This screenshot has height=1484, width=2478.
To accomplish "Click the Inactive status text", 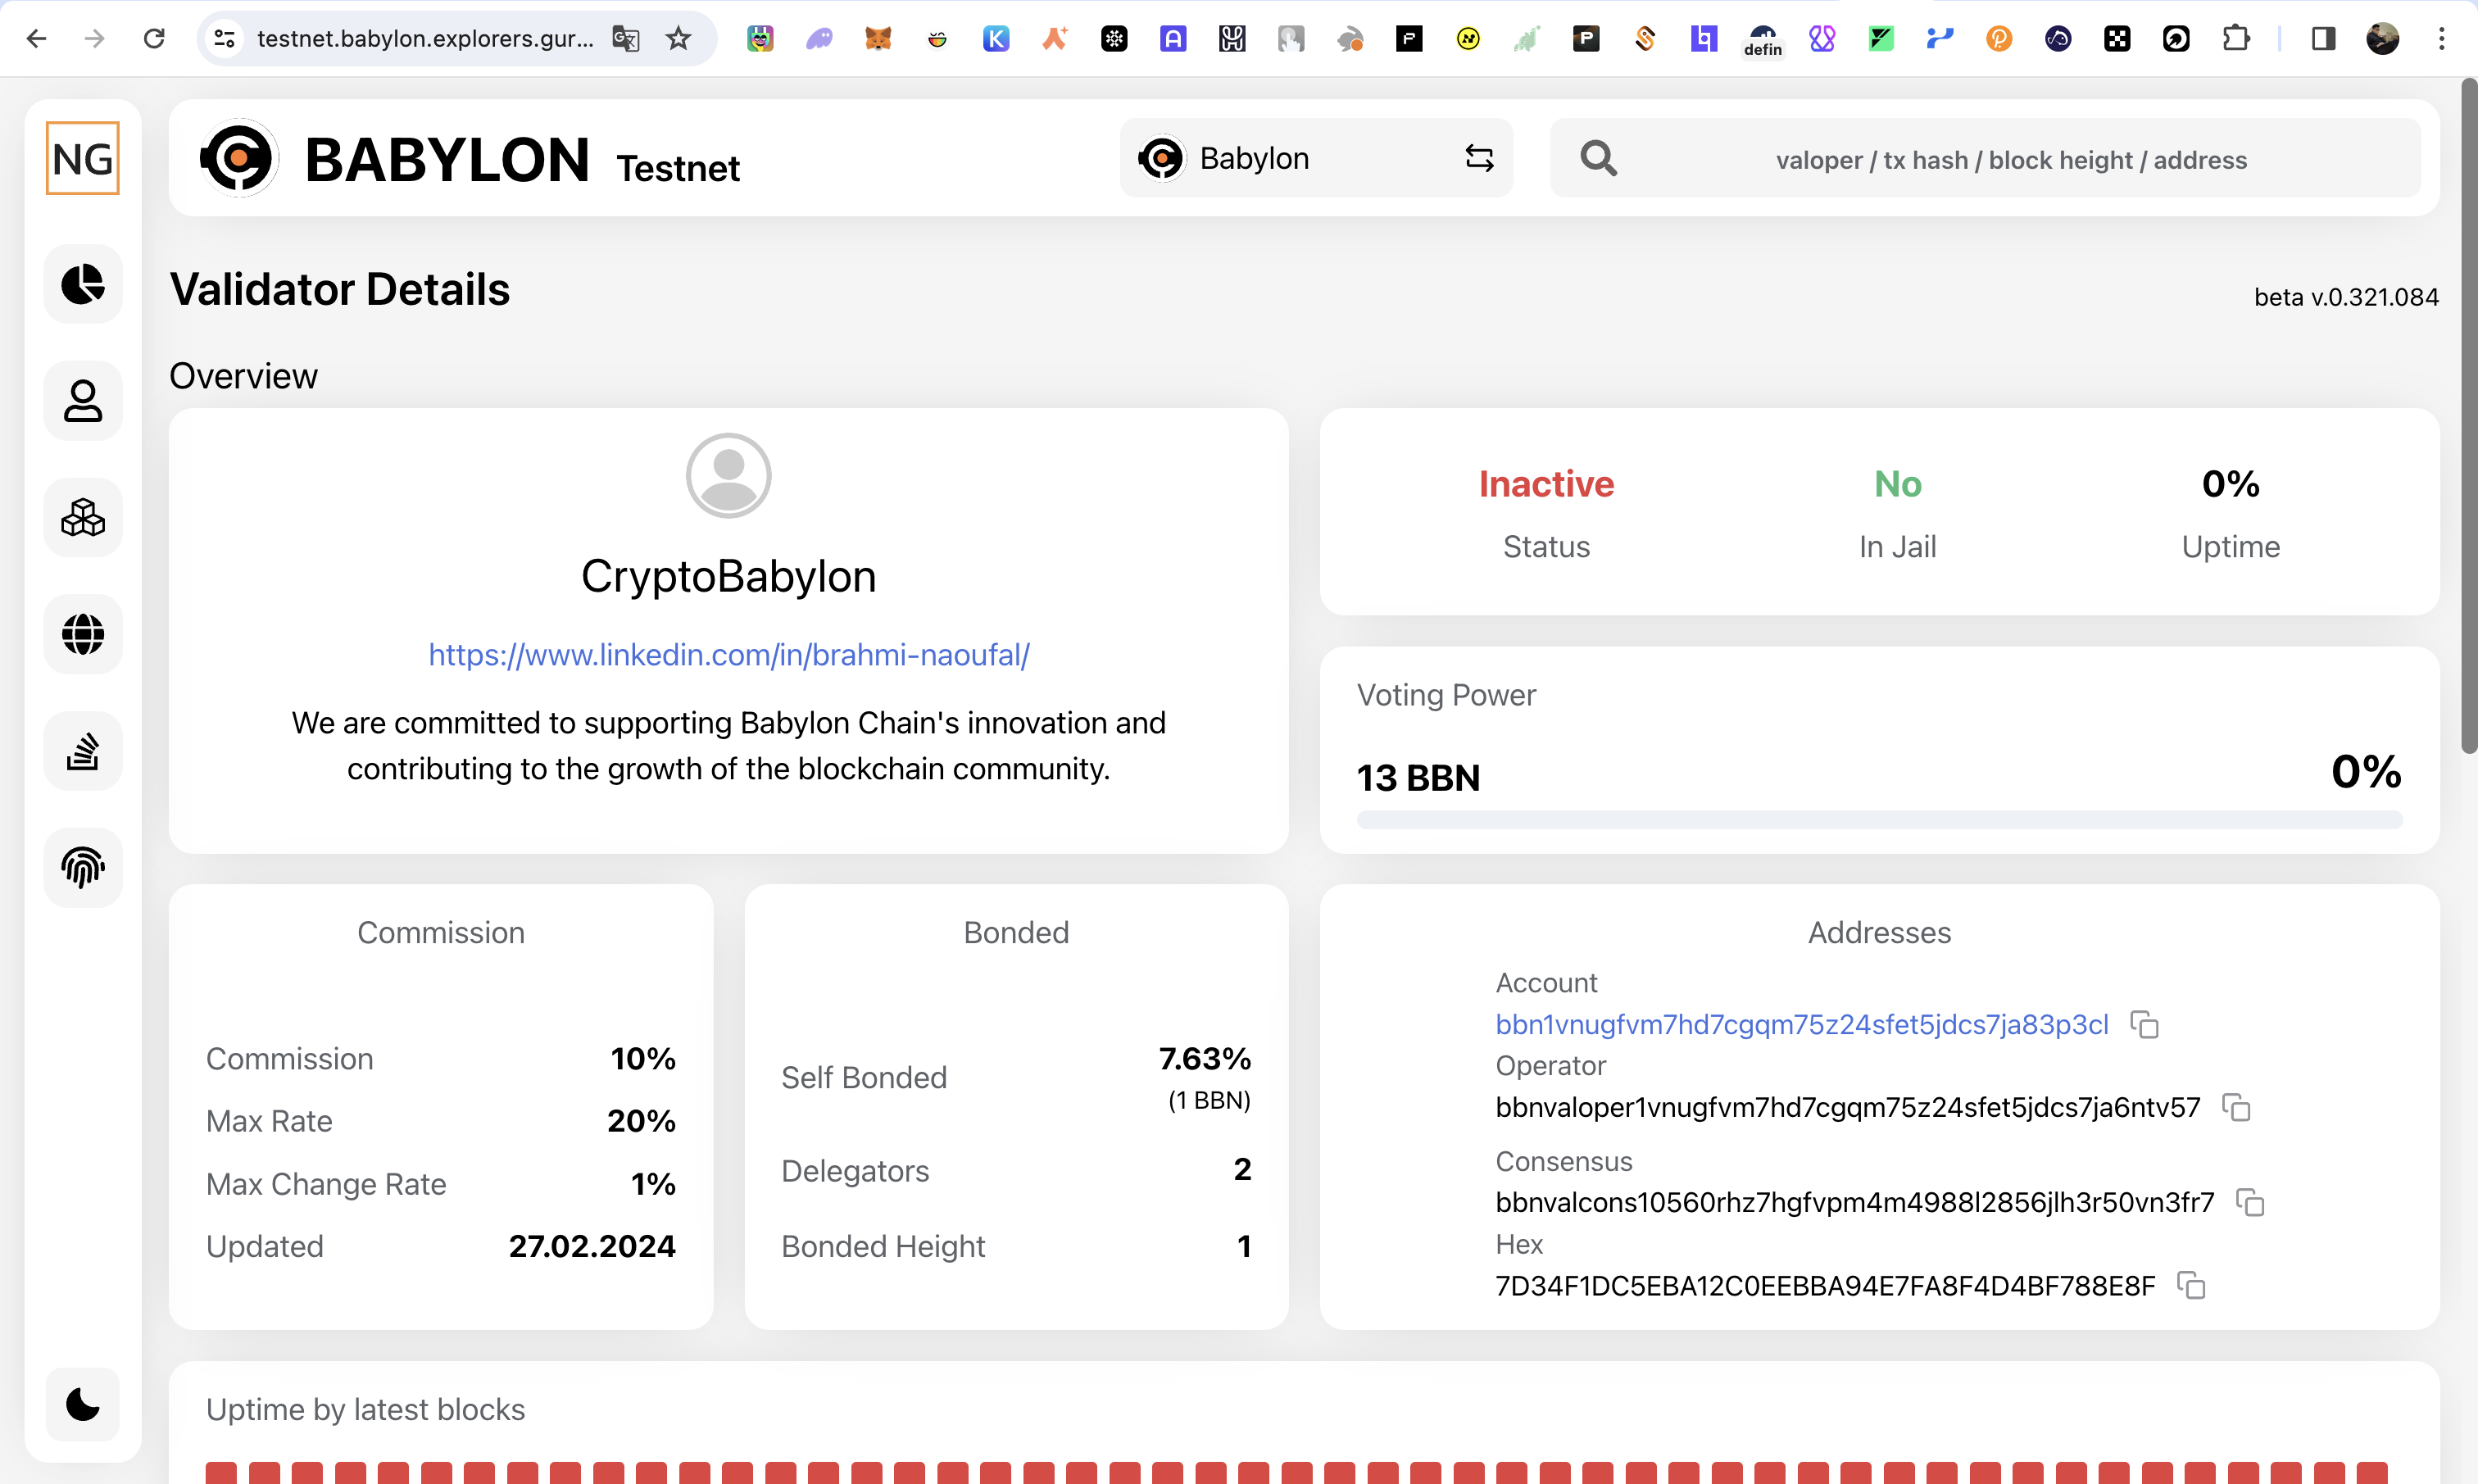I will (x=1546, y=484).
